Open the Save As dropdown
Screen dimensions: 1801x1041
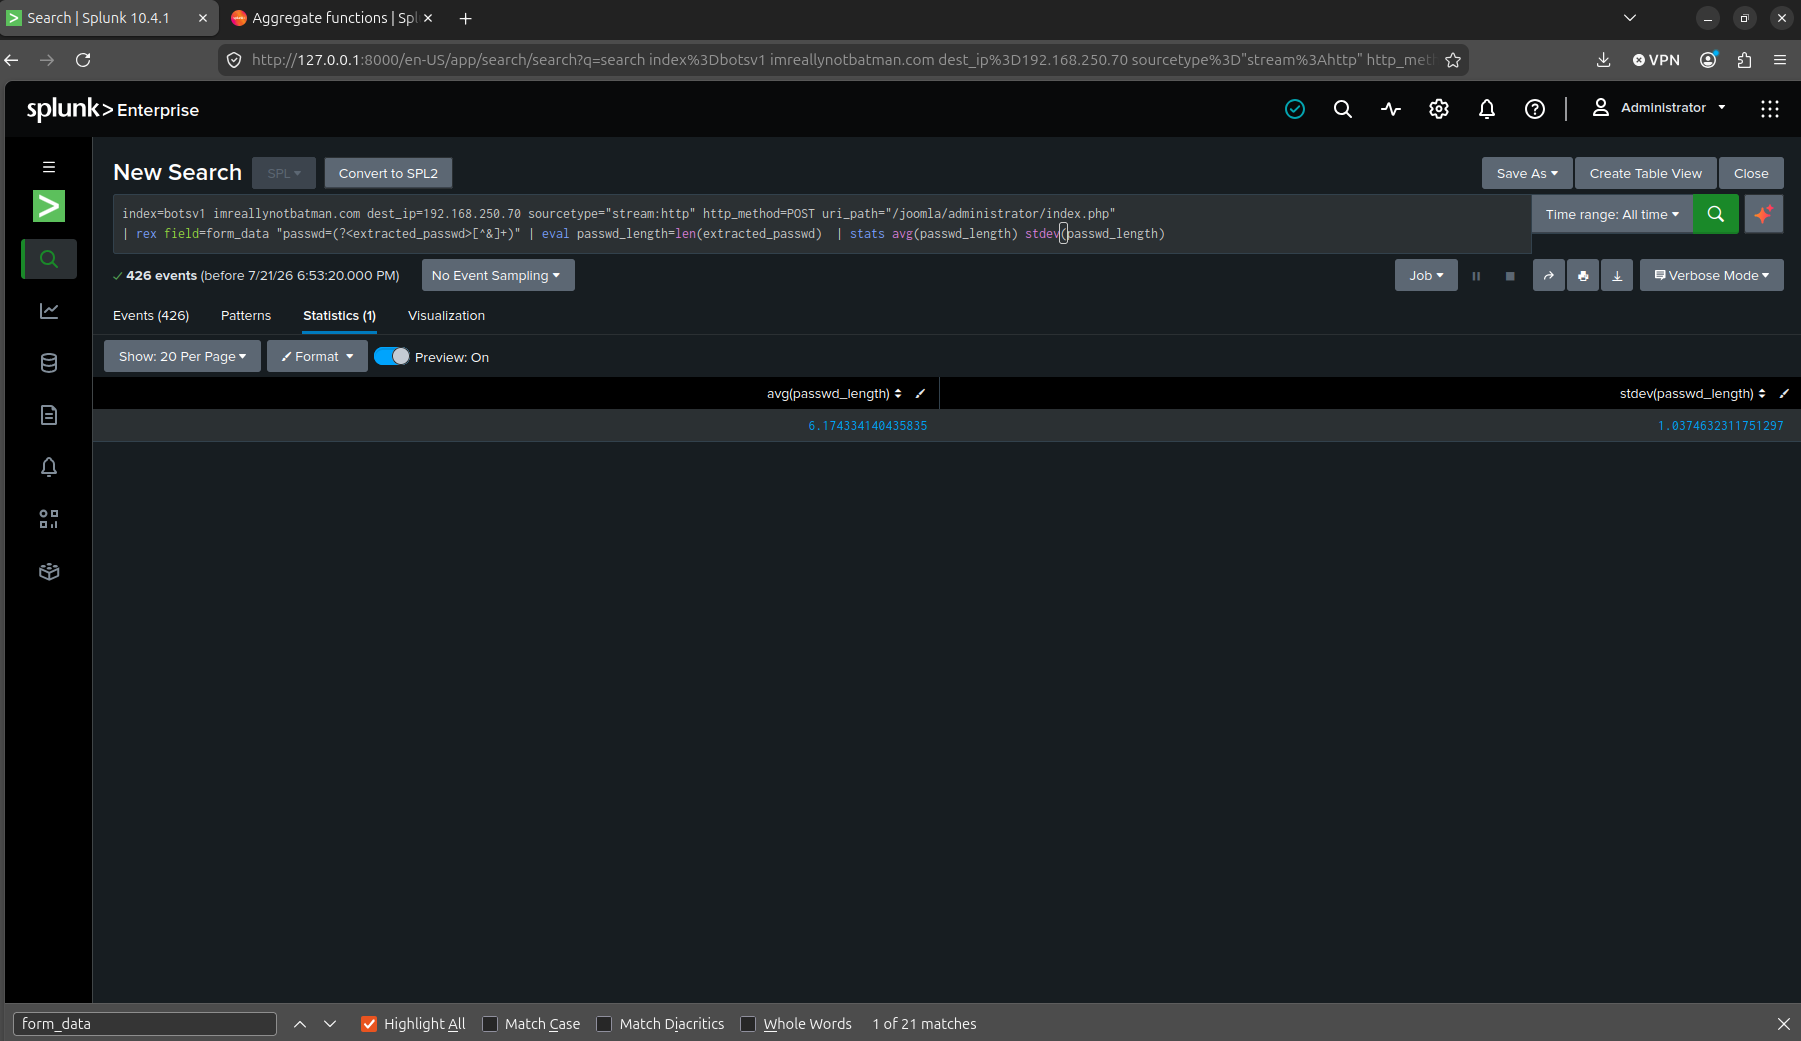coord(1527,173)
